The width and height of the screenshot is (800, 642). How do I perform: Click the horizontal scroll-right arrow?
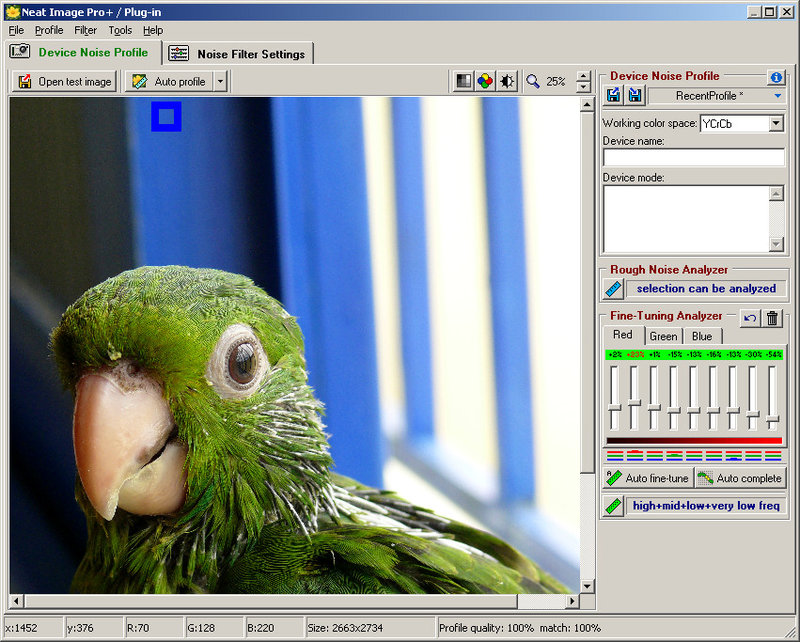572,601
